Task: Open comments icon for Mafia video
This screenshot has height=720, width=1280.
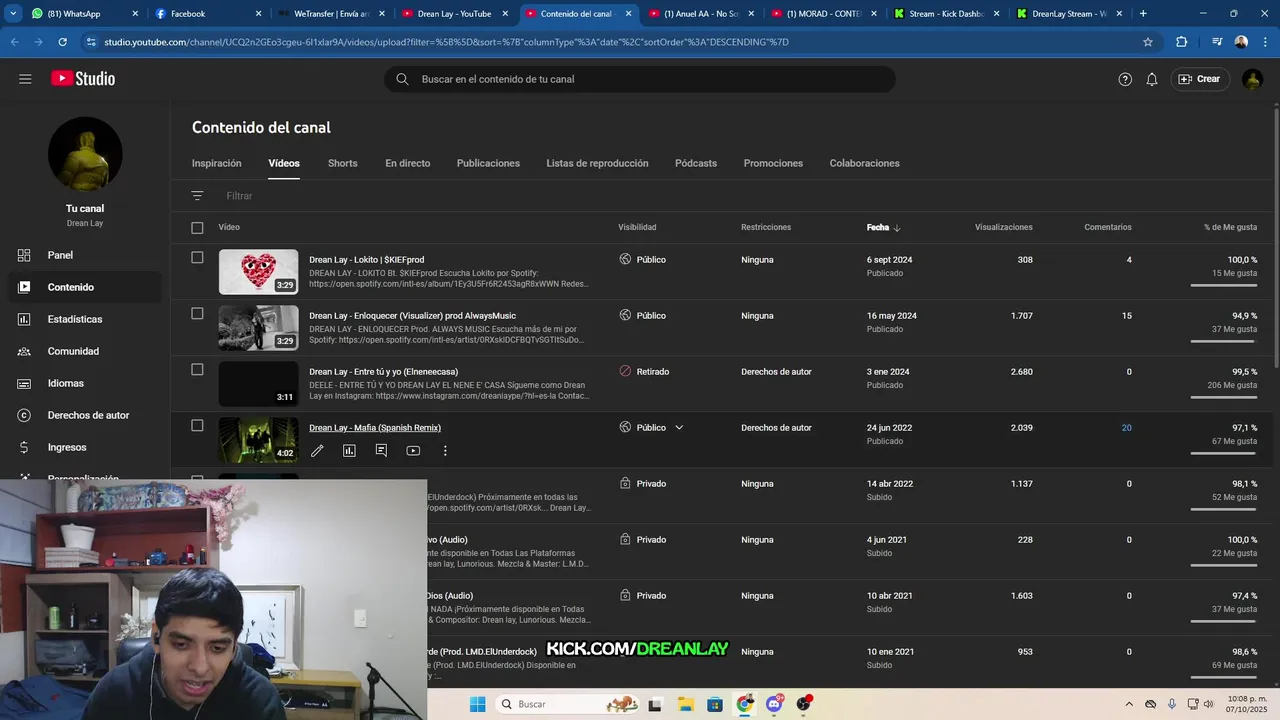Action: point(381,451)
